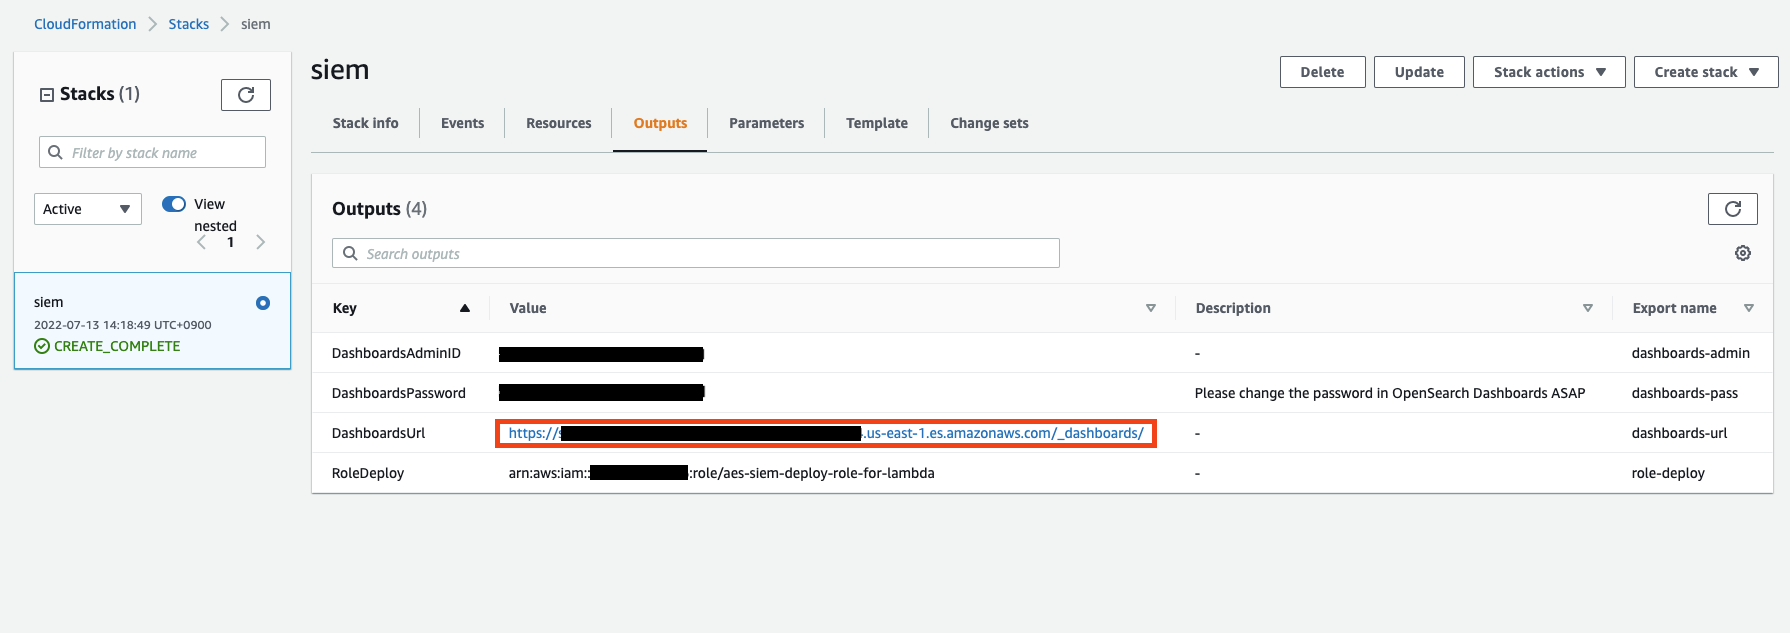Click the DashboardsPassword key cell
Viewport: 1790px width, 633px height.
point(399,393)
